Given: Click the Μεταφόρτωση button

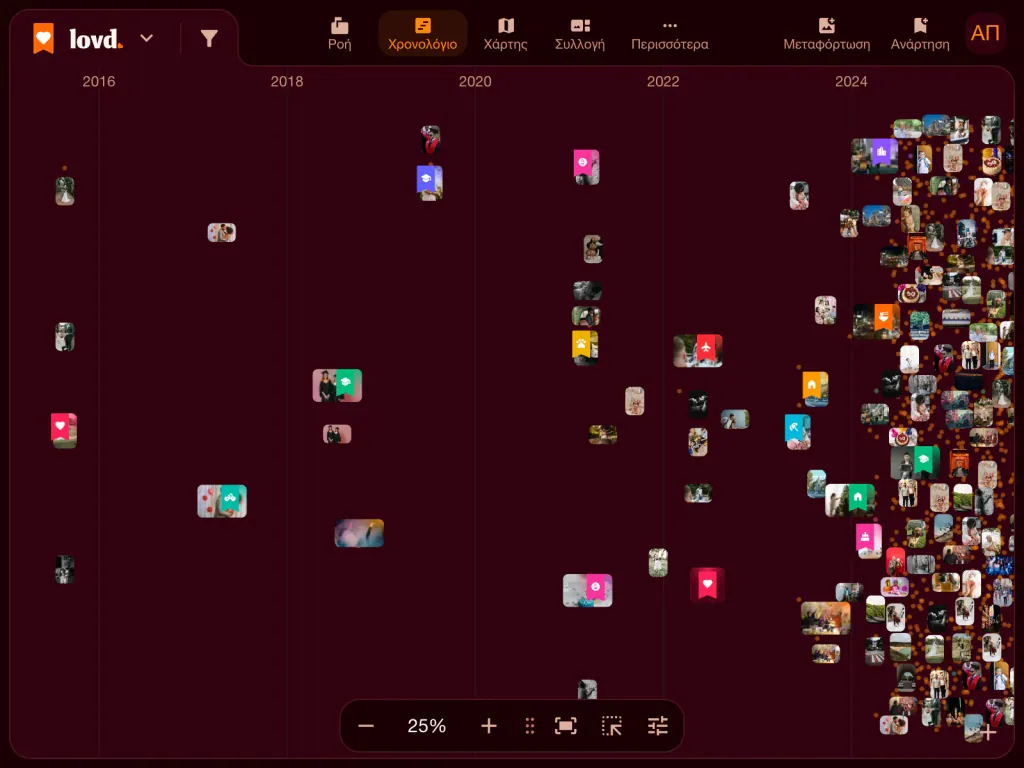Looking at the screenshot, I should pyautogui.click(x=827, y=34).
